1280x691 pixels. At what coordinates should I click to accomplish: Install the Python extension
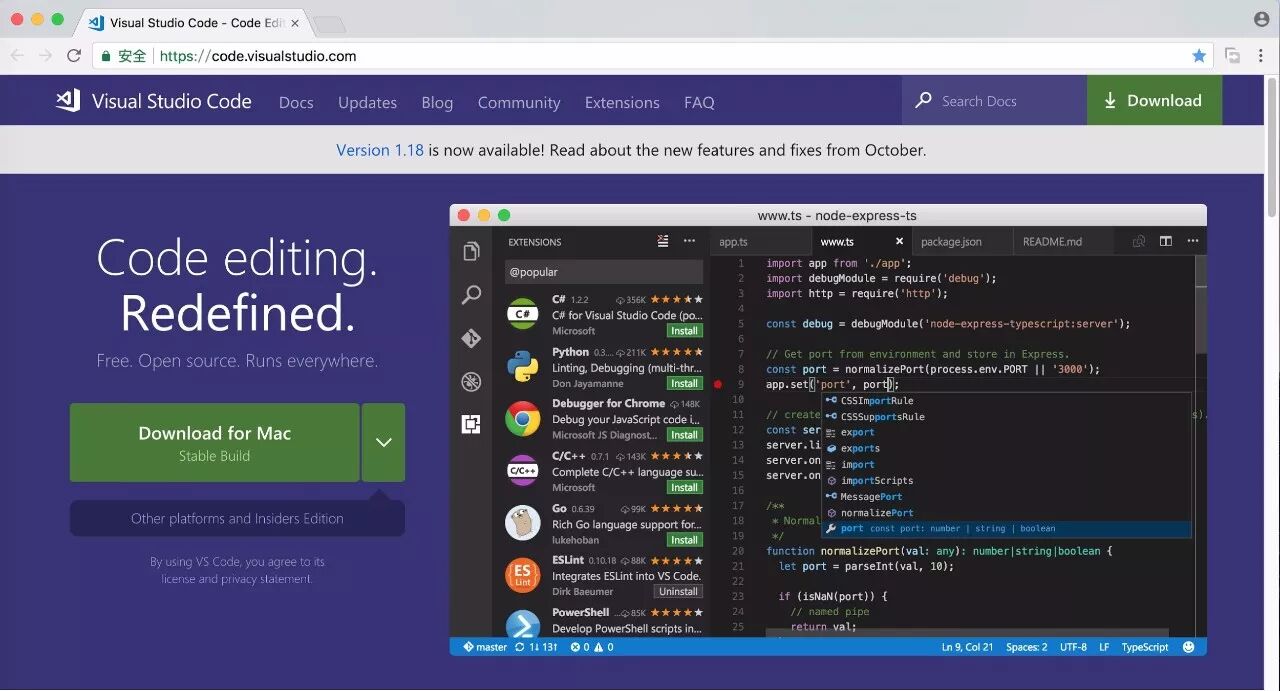[x=685, y=383]
